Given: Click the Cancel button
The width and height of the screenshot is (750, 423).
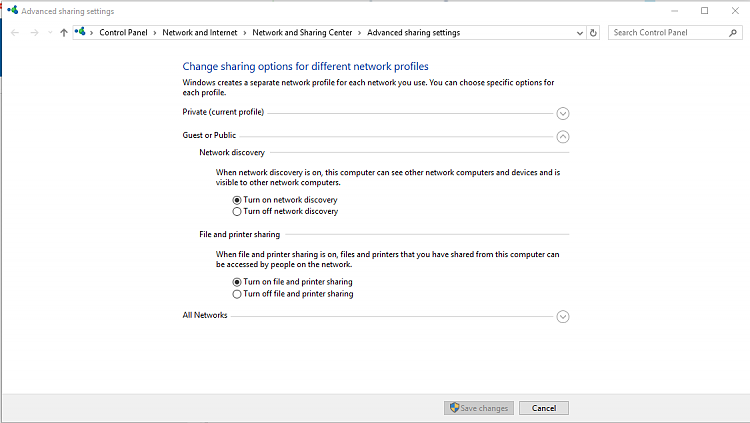Looking at the screenshot, I should [544, 408].
